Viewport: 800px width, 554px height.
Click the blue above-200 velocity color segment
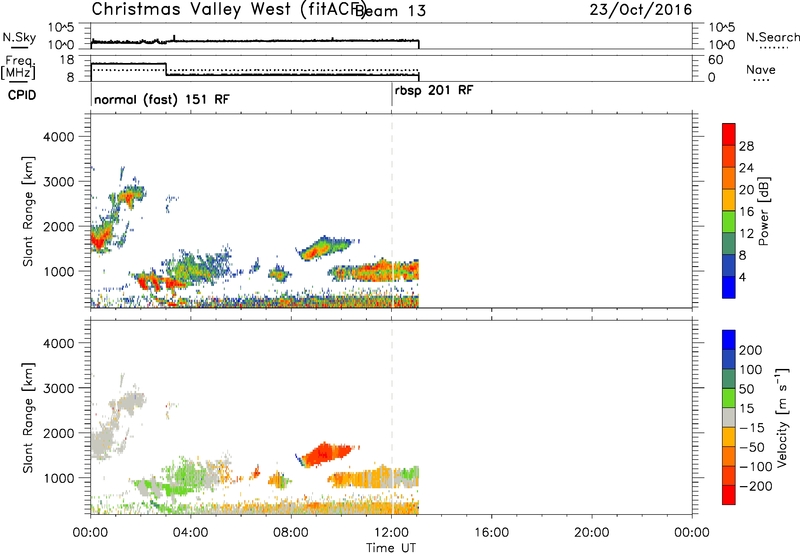[x=729, y=340]
